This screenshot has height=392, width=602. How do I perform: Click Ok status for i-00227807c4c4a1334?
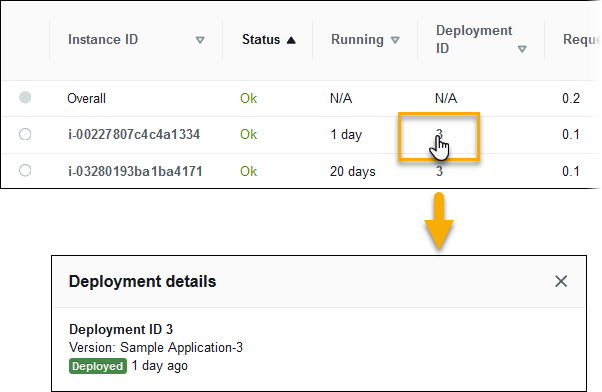point(248,134)
